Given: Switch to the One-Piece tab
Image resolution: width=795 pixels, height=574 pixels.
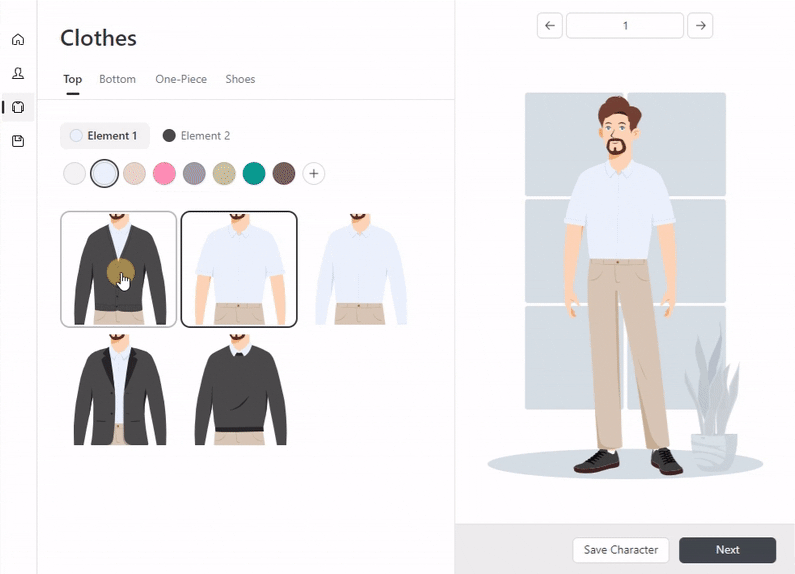Looking at the screenshot, I should 181,79.
